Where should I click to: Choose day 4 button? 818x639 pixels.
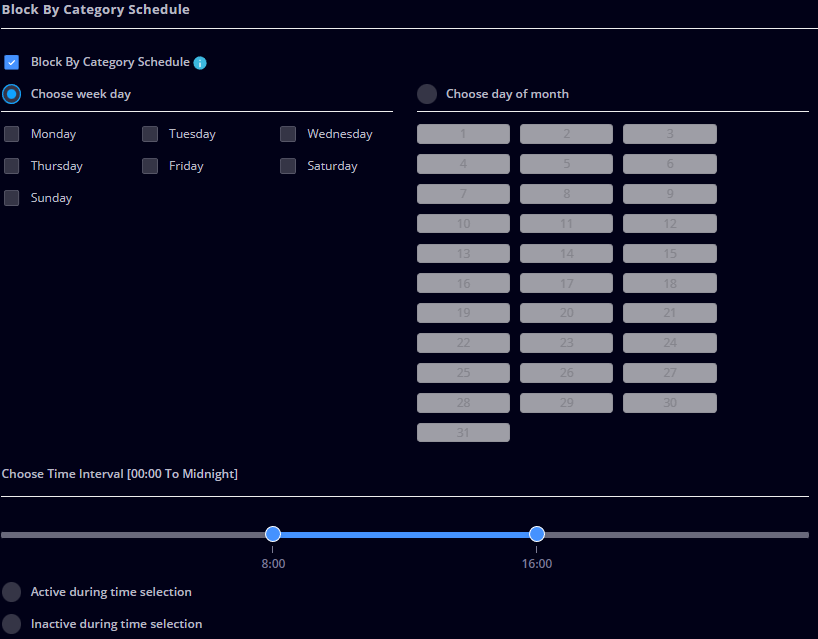pyautogui.click(x=463, y=164)
